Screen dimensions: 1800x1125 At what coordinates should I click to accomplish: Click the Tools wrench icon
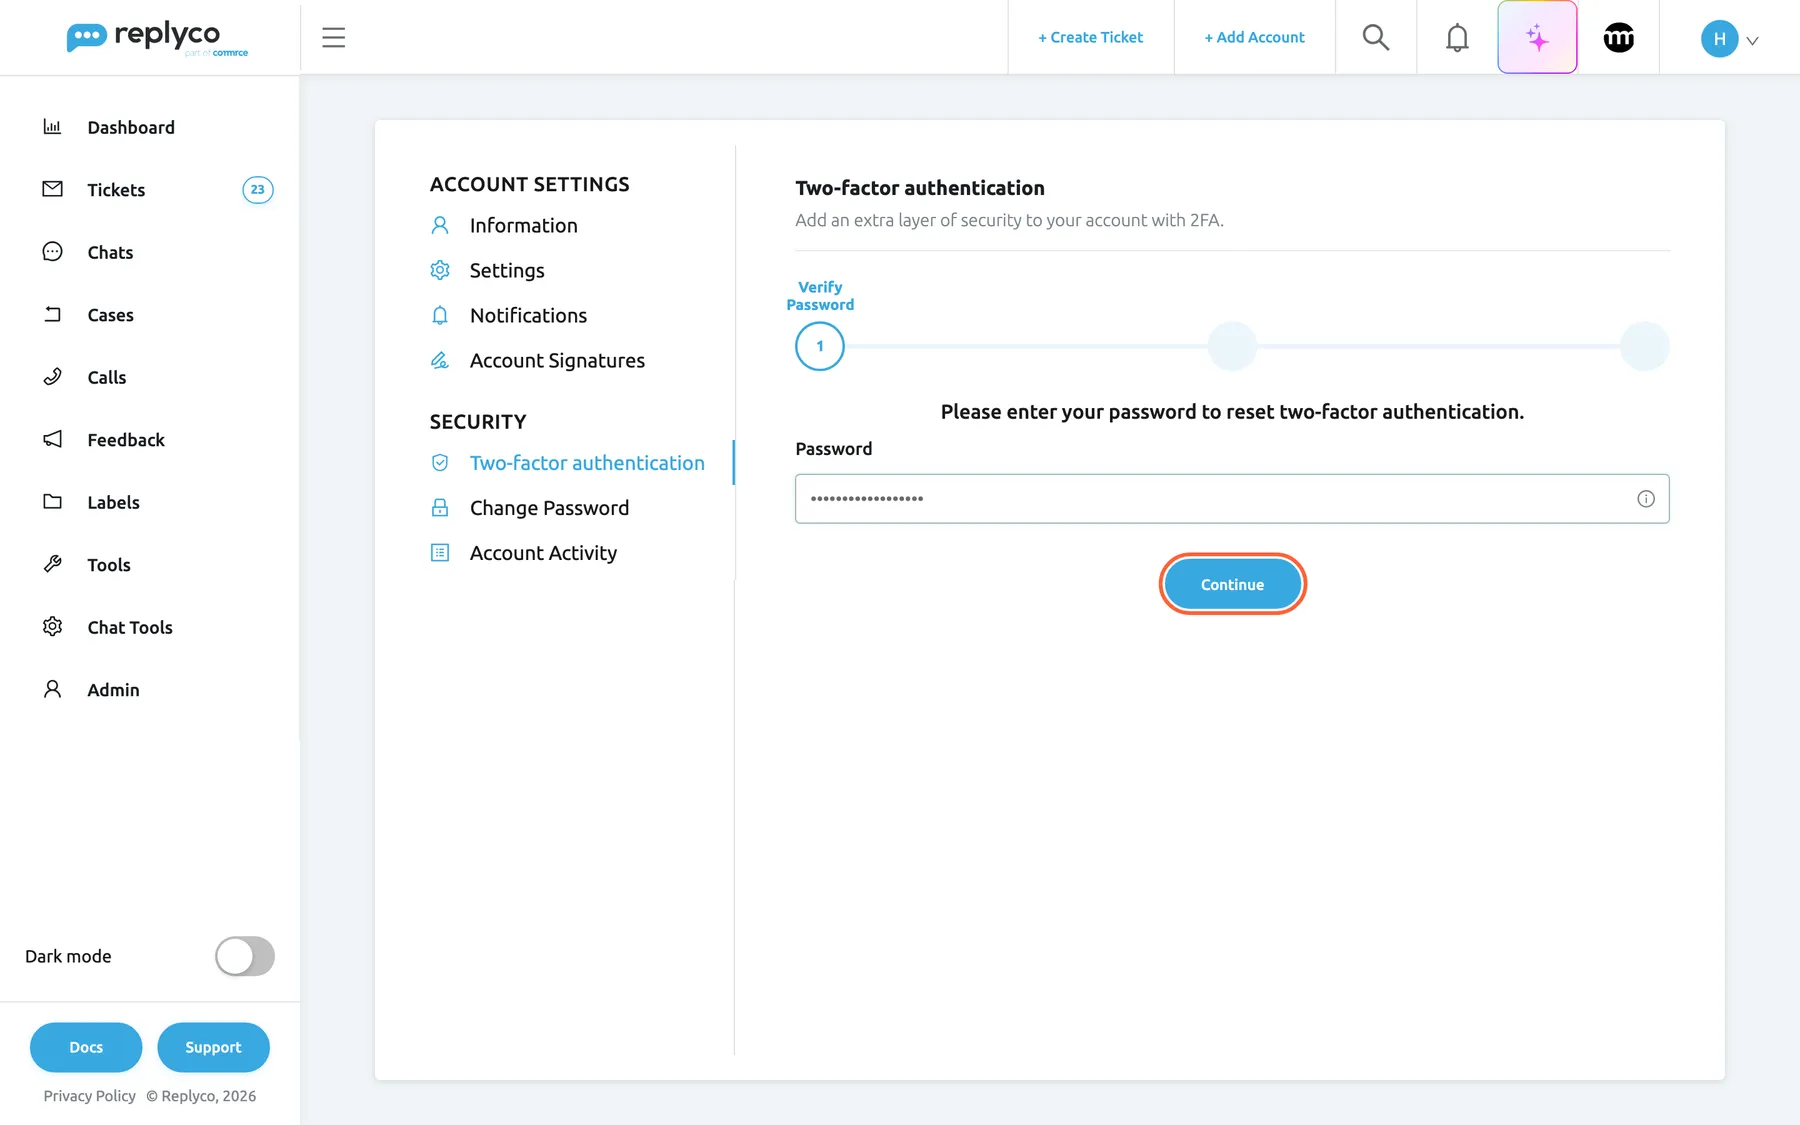click(52, 564)
